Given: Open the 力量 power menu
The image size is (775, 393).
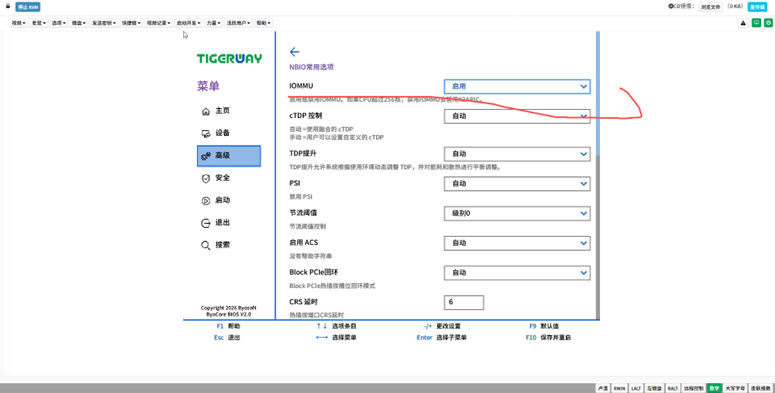Looking at the screenshot, I should 214,23.
